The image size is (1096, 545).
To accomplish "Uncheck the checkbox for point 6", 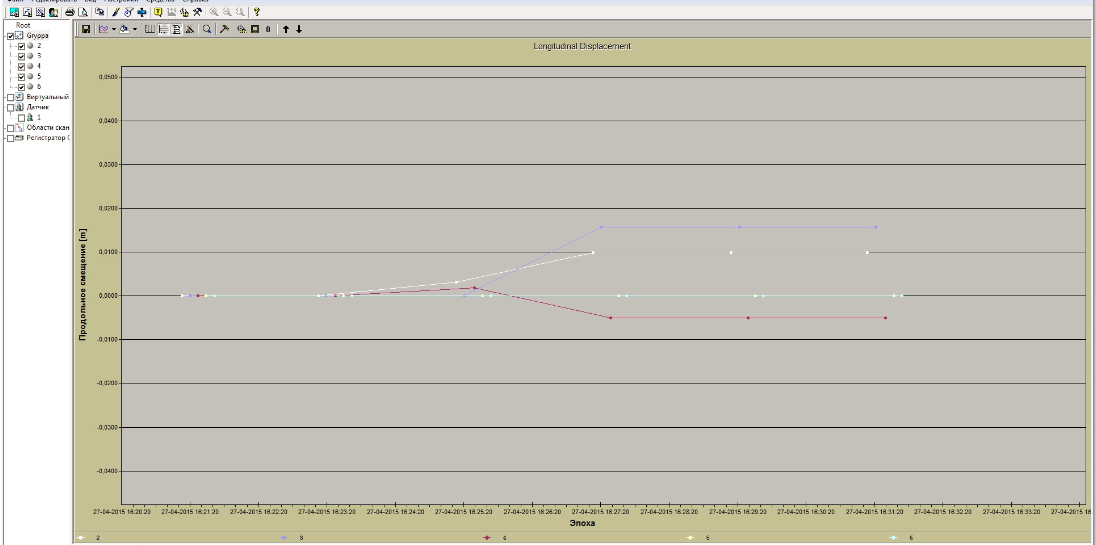I will (x=21, y=87).
